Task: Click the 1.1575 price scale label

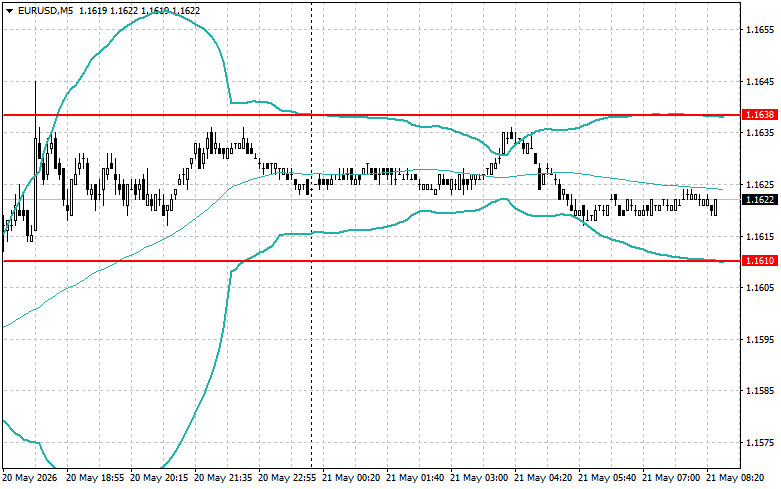Action: click(x=760, y=442)
